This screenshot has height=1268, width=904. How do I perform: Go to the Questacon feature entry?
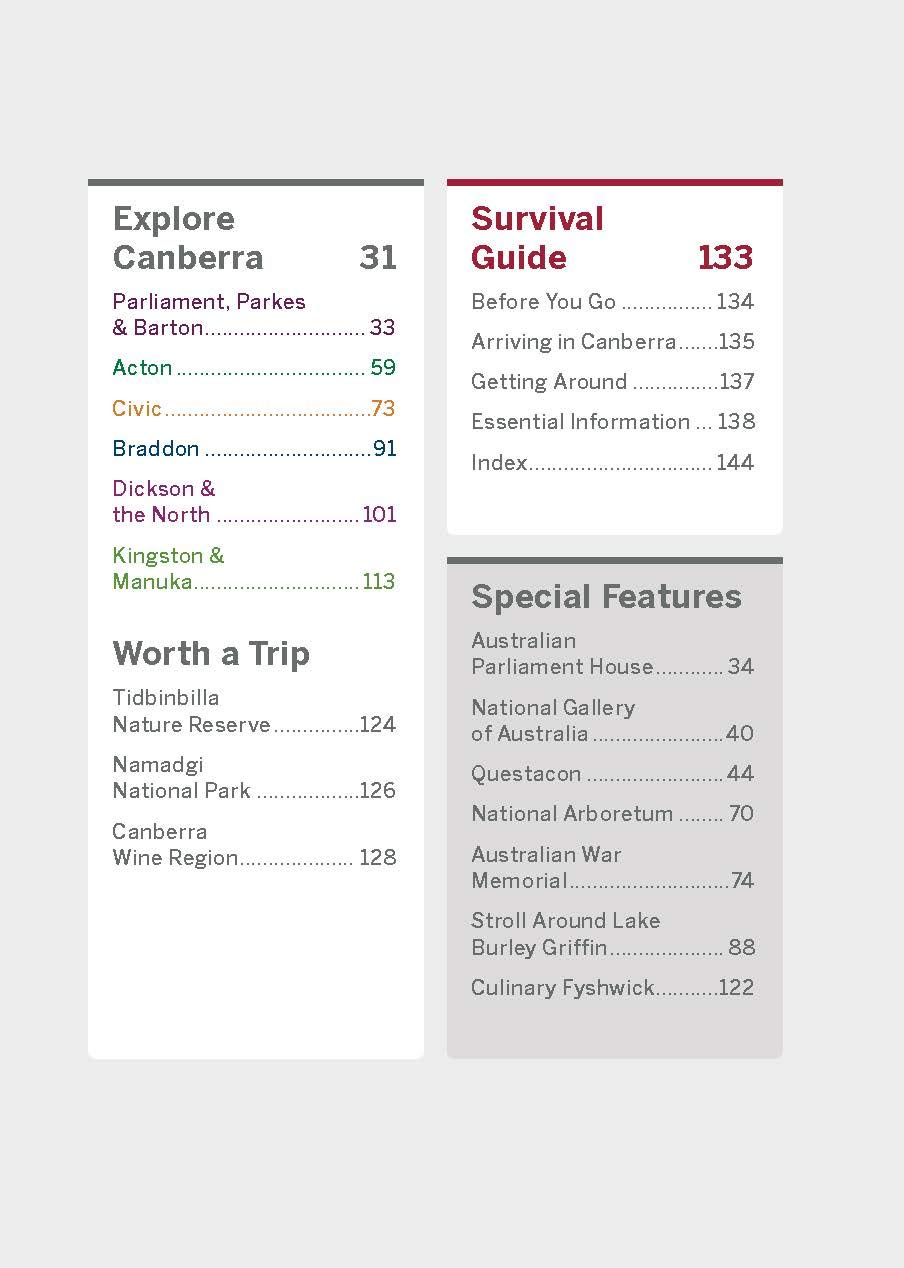point(612,774)
